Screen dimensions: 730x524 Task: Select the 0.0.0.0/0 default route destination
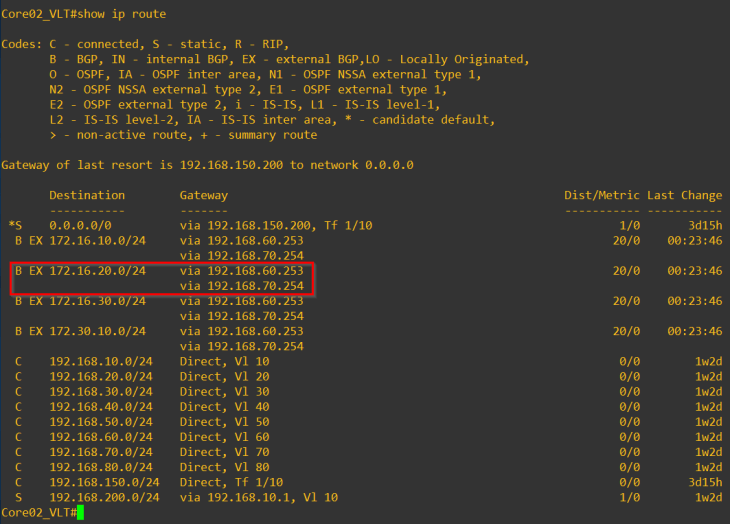click(x=77, y=226)
